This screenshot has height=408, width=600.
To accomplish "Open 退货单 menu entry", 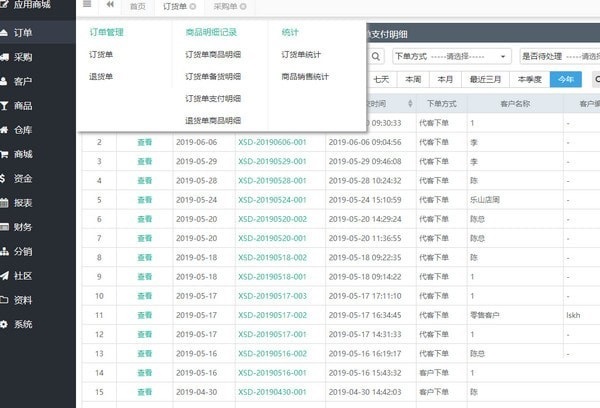I will 101,77.
